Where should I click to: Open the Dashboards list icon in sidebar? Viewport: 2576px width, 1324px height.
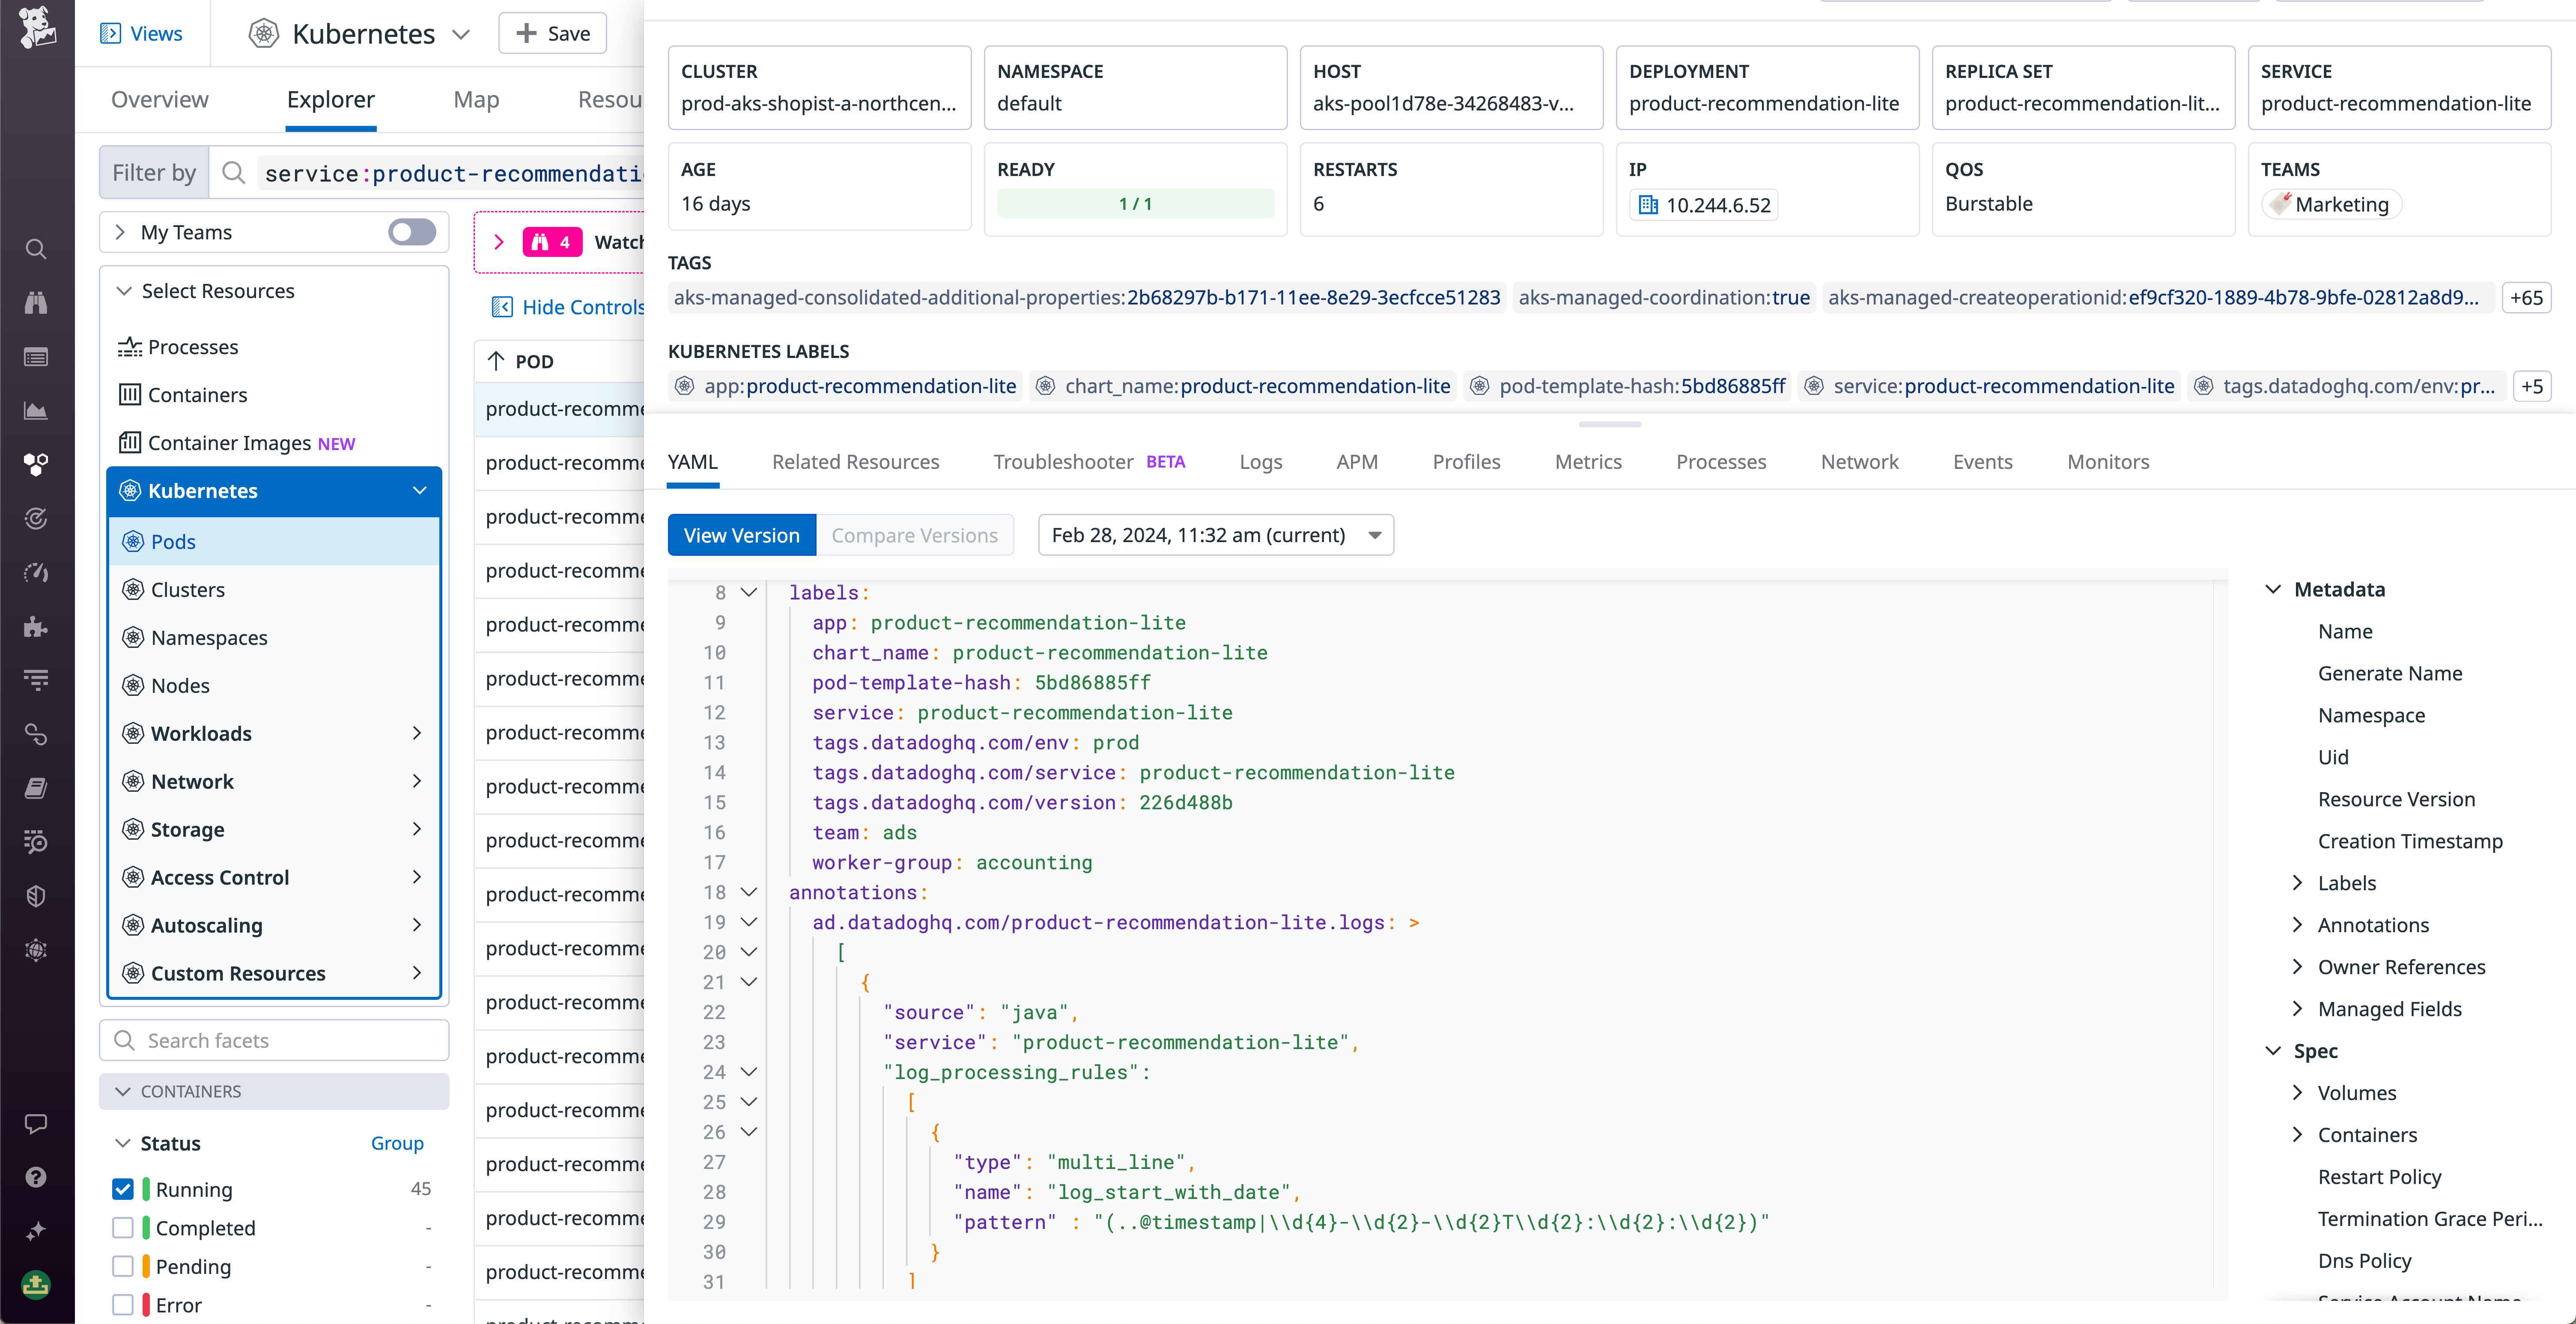click(x=36, y=357)
